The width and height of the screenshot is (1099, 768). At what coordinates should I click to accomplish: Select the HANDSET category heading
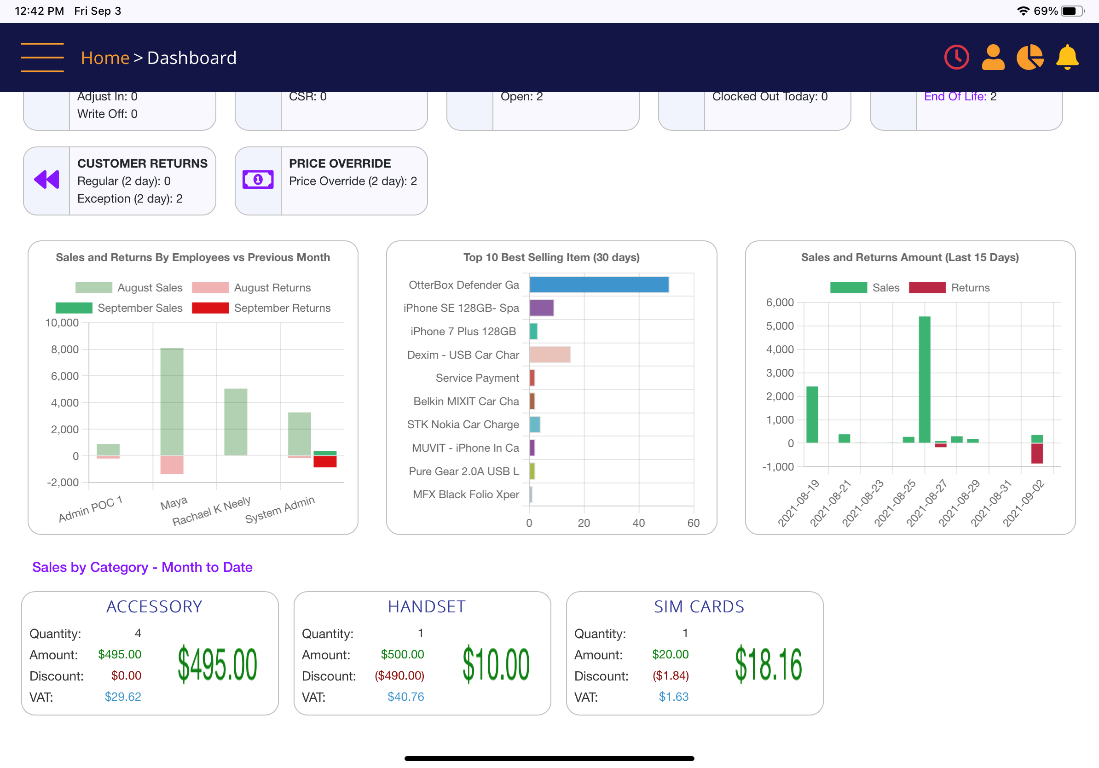click(427, 607)
